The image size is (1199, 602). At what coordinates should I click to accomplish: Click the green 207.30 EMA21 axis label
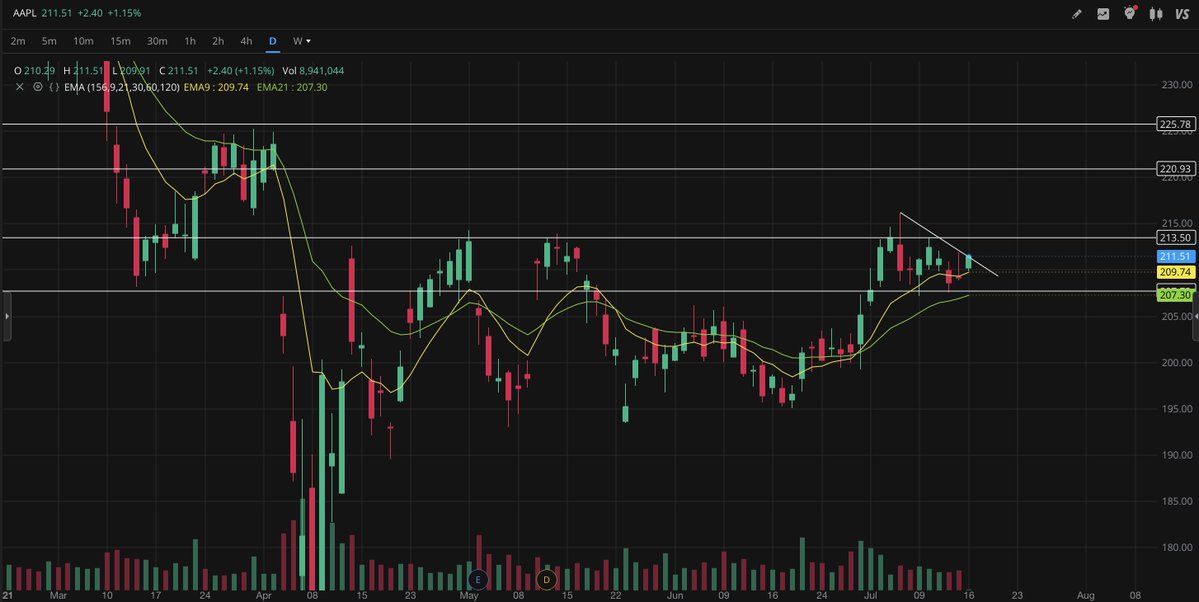[1175, 294]
